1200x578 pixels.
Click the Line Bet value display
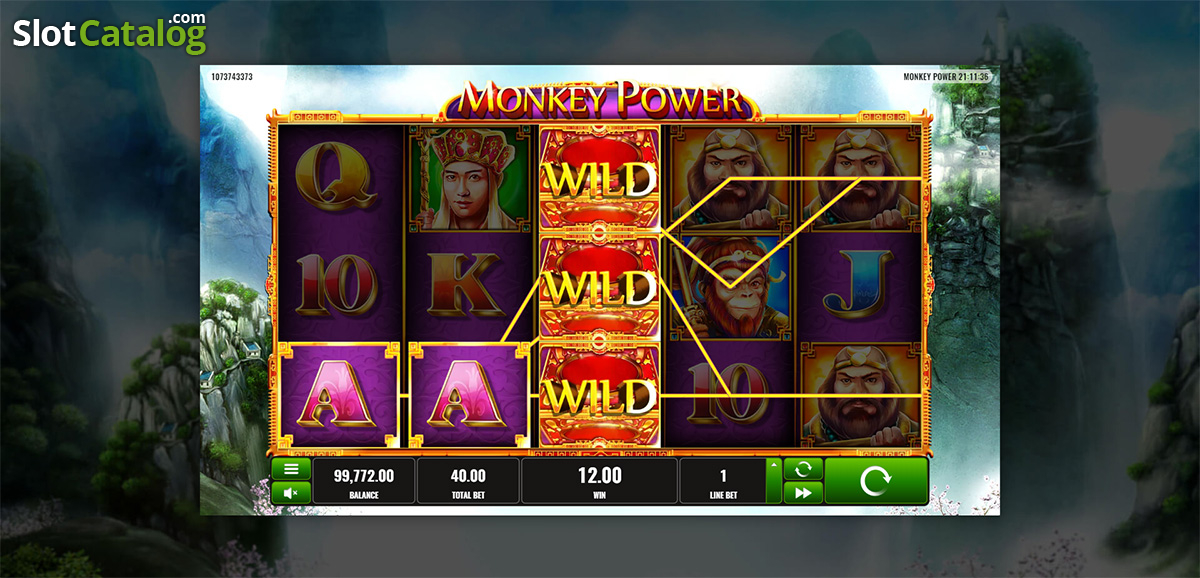[723, 481]
